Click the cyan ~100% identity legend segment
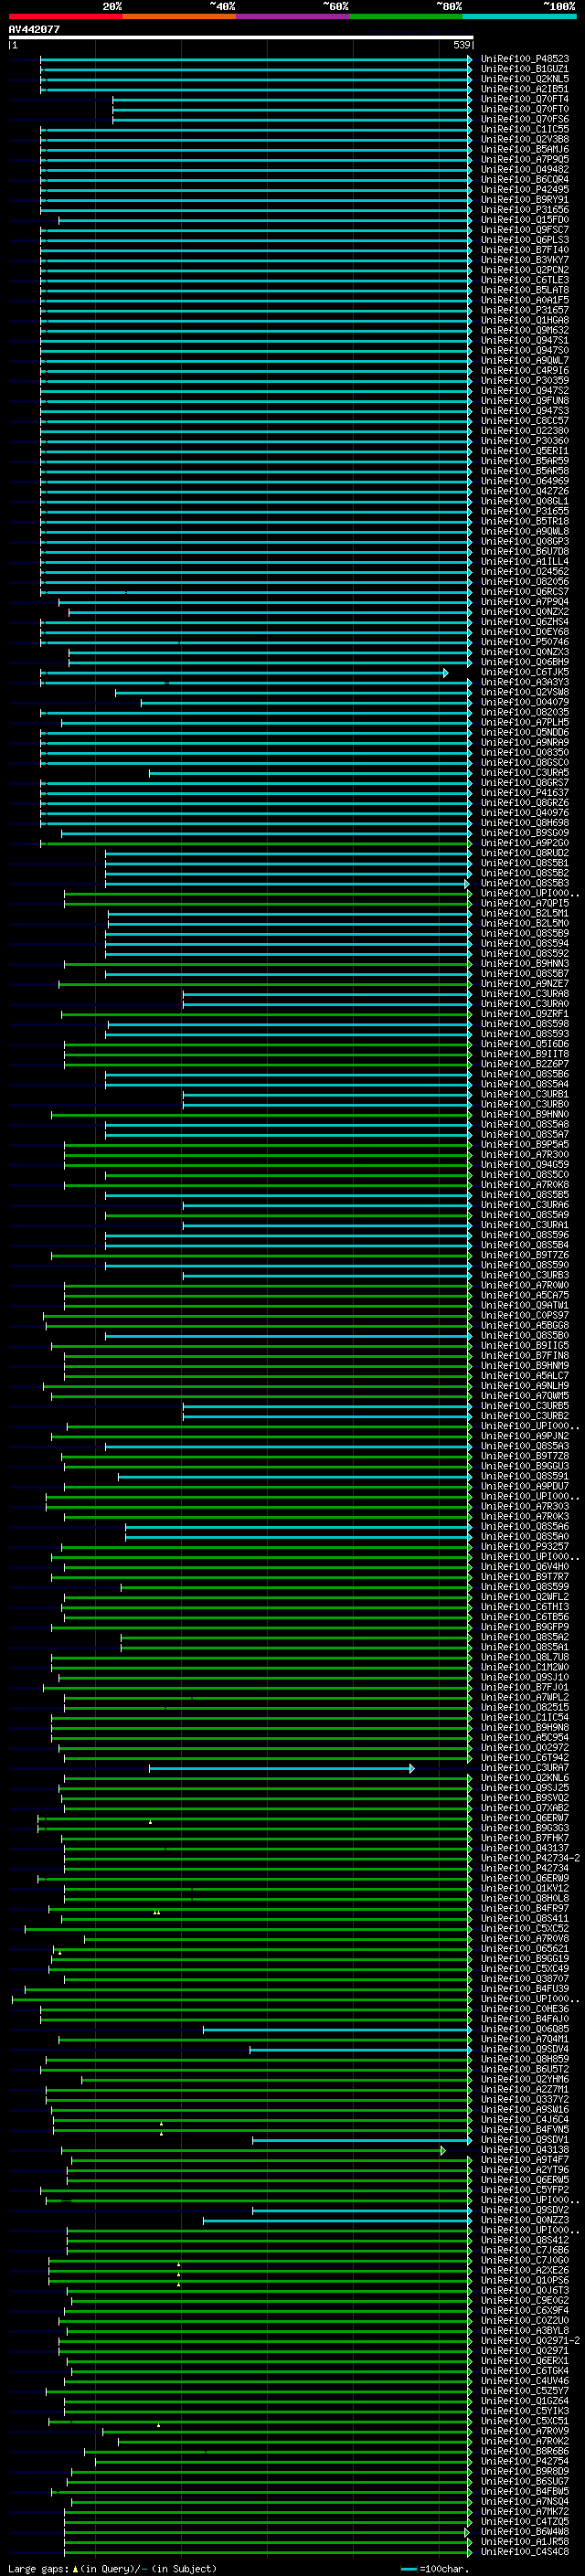This screenshot has height=2576, width=585. [519, 16]
